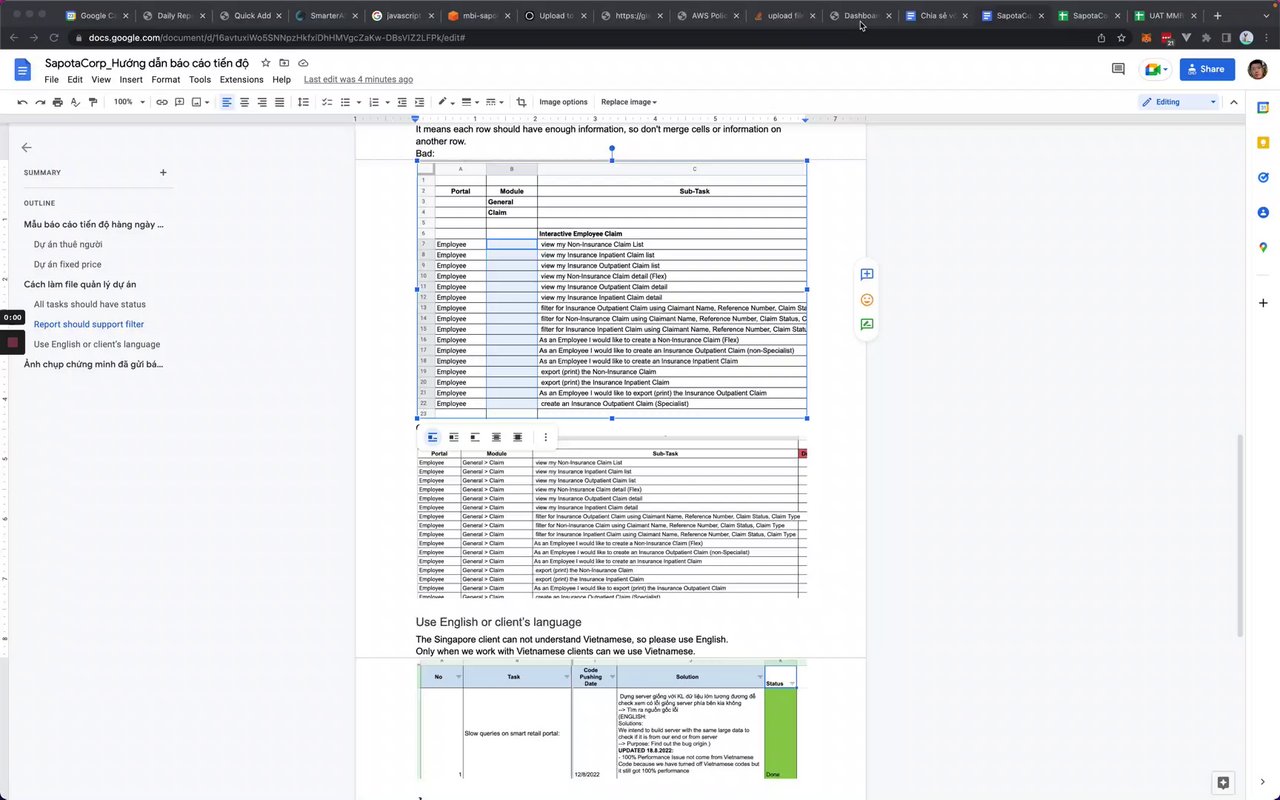
Task: Run spelling and grammar check
Action: coord(75,102)
